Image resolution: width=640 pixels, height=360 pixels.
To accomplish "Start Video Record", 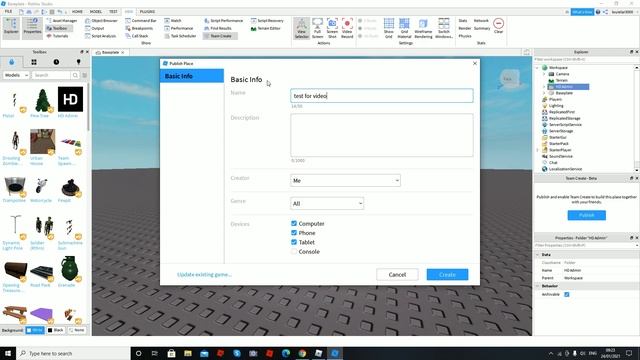I will click(347, 28).
